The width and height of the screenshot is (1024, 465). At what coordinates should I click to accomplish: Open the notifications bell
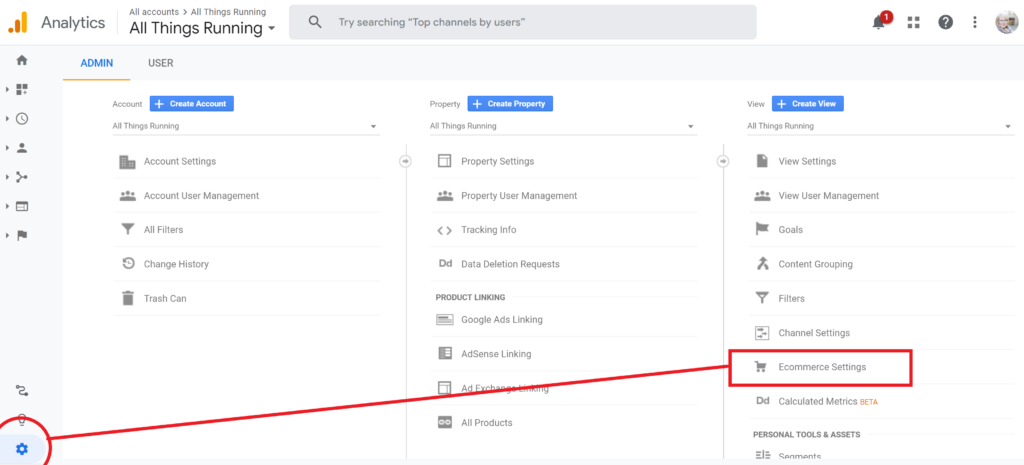point(879,22)
